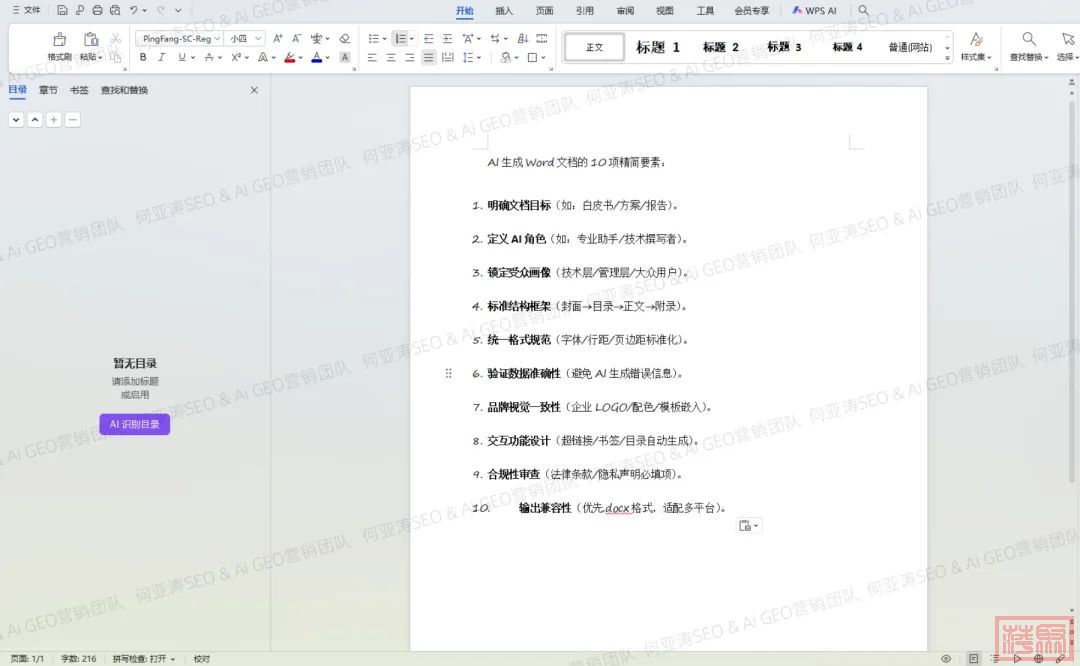Switch to the 插入 (Insert) ribbon tab
This screenshot has width=1080, height=666.
(504, 11)
